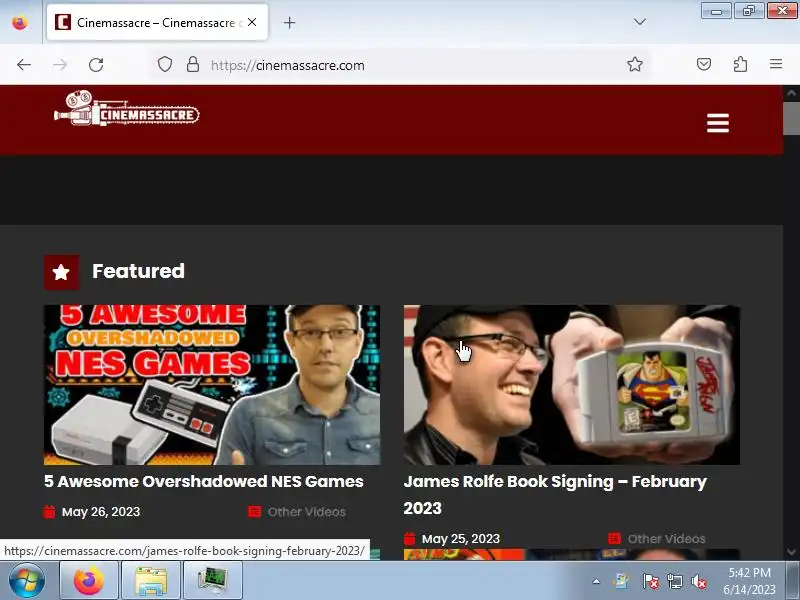Click the URL address field
This screenshot has height=600, width=800.
(x=401, y=65)
